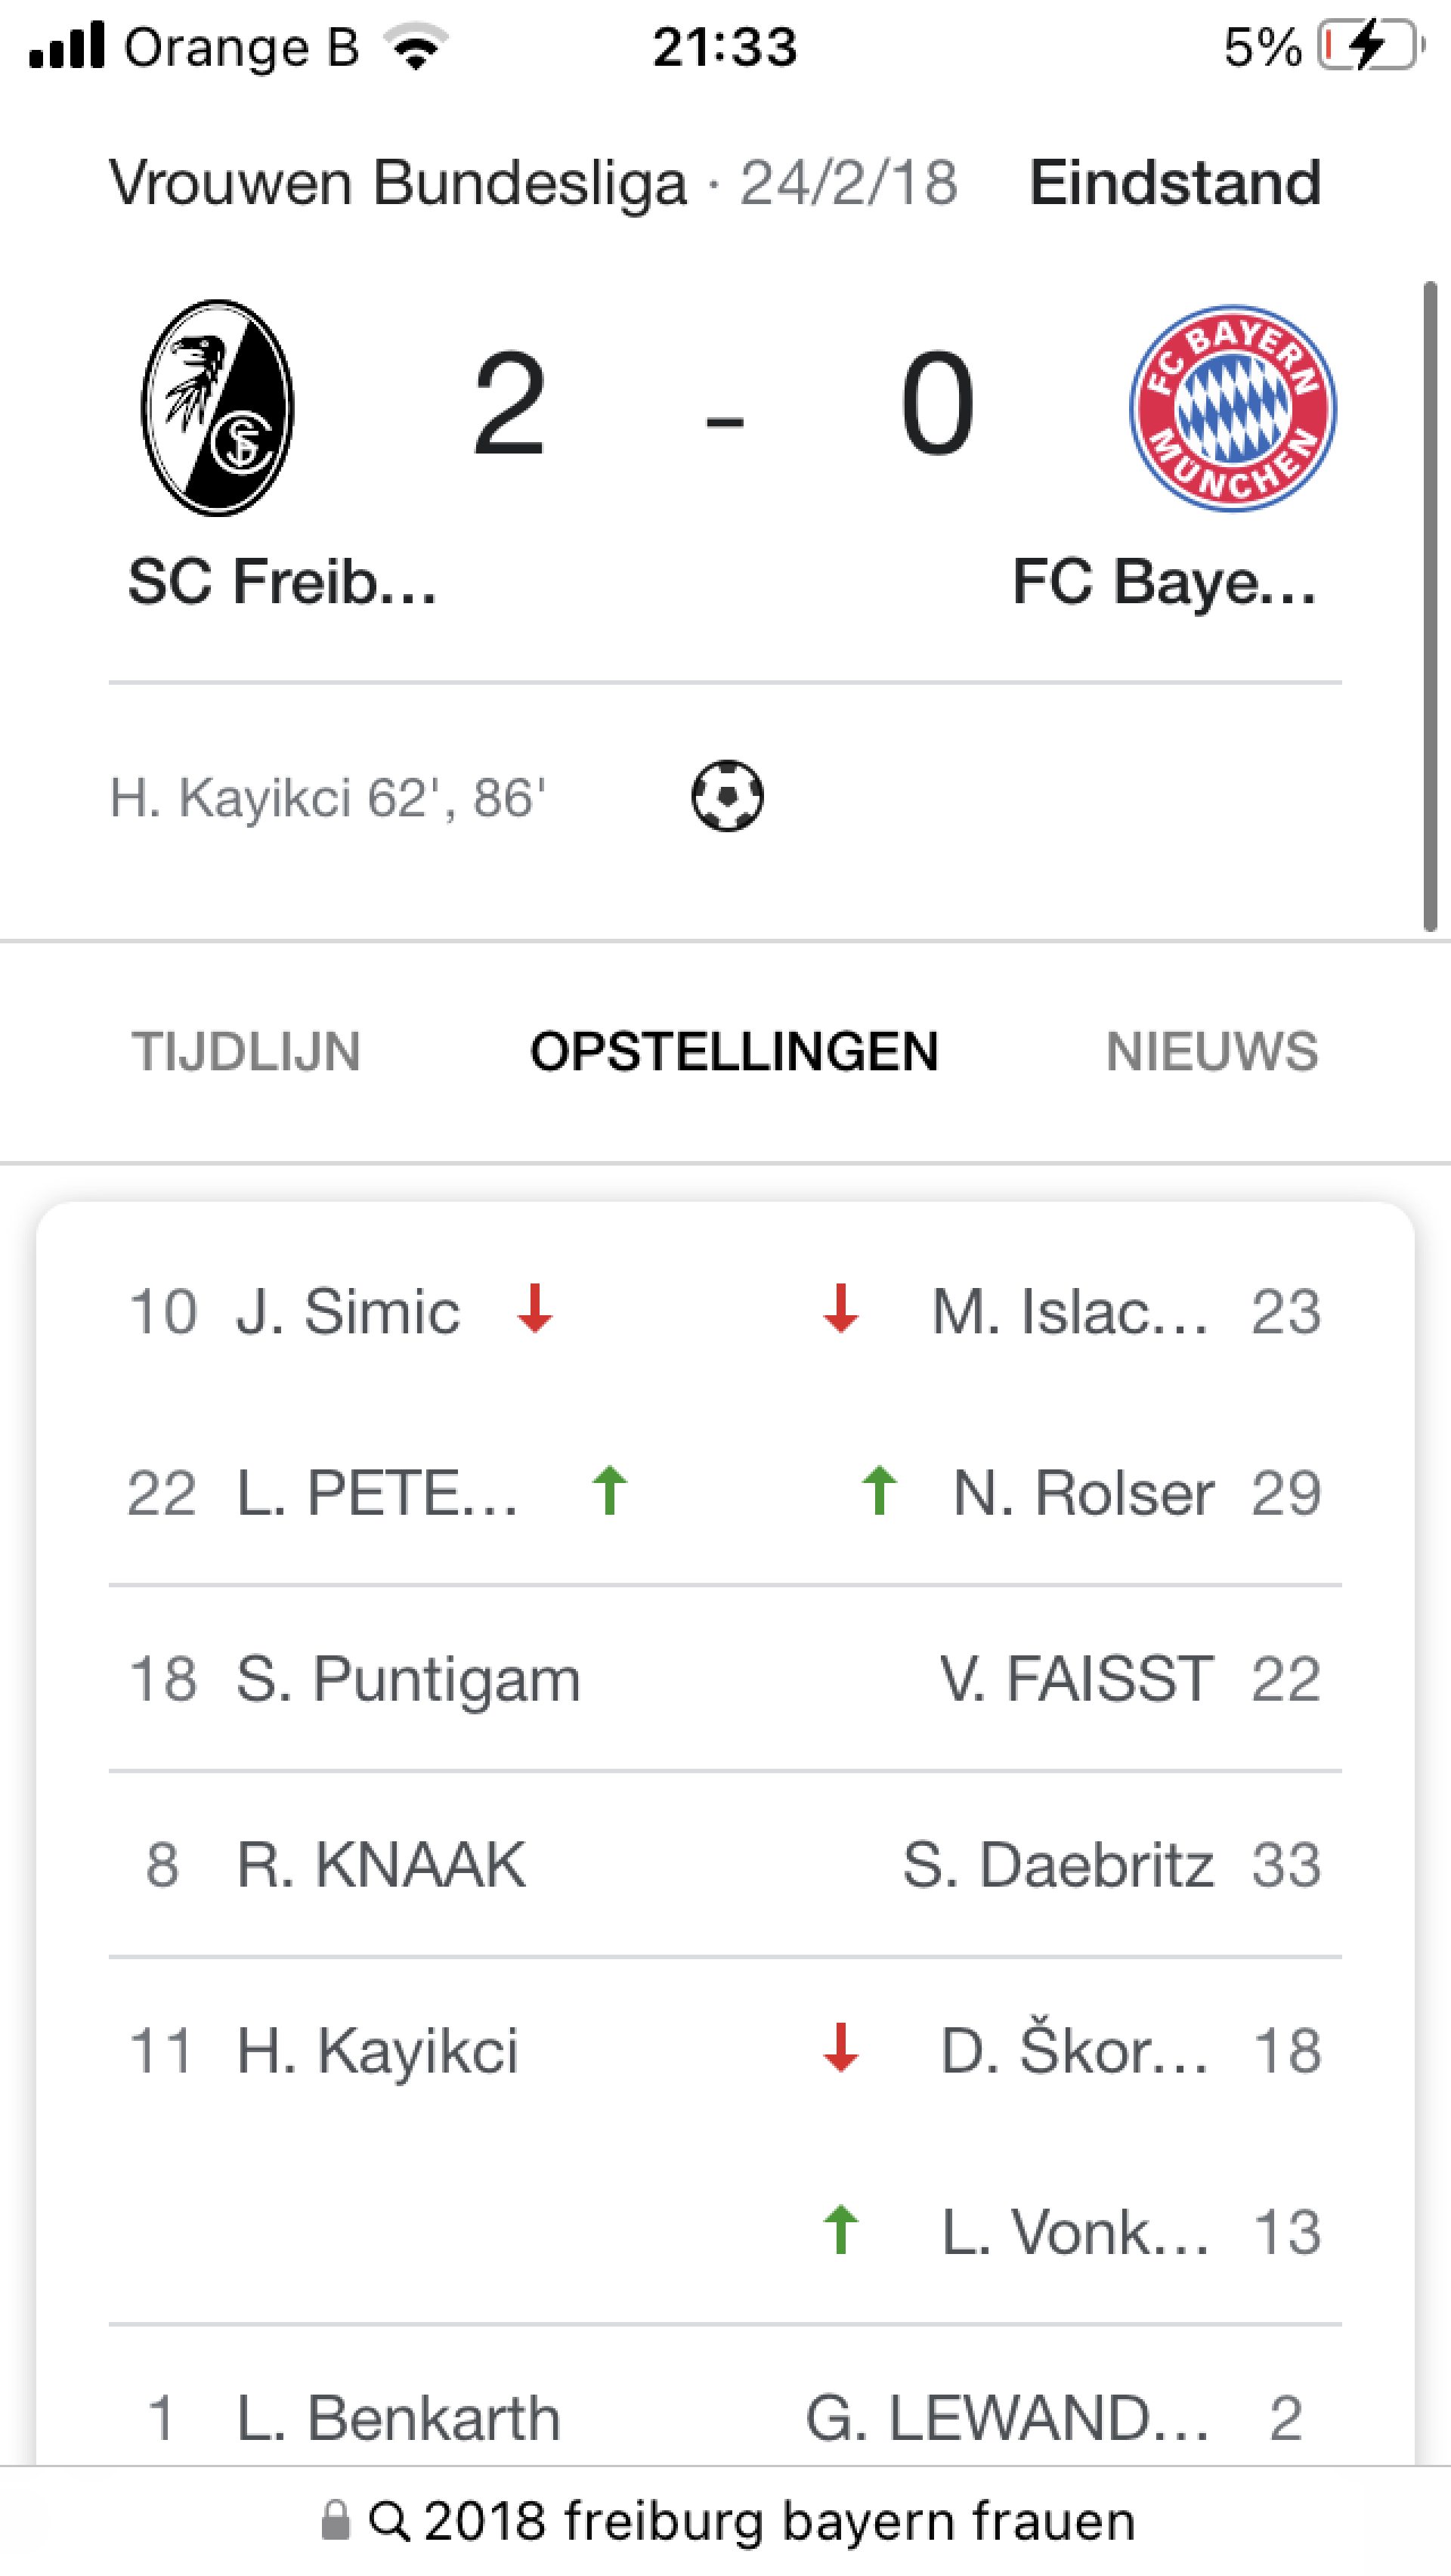Select goalkeeper L. Benkarth in lineup
The width and height of the screenshot is (1451, 2576).
point(397,2418)
